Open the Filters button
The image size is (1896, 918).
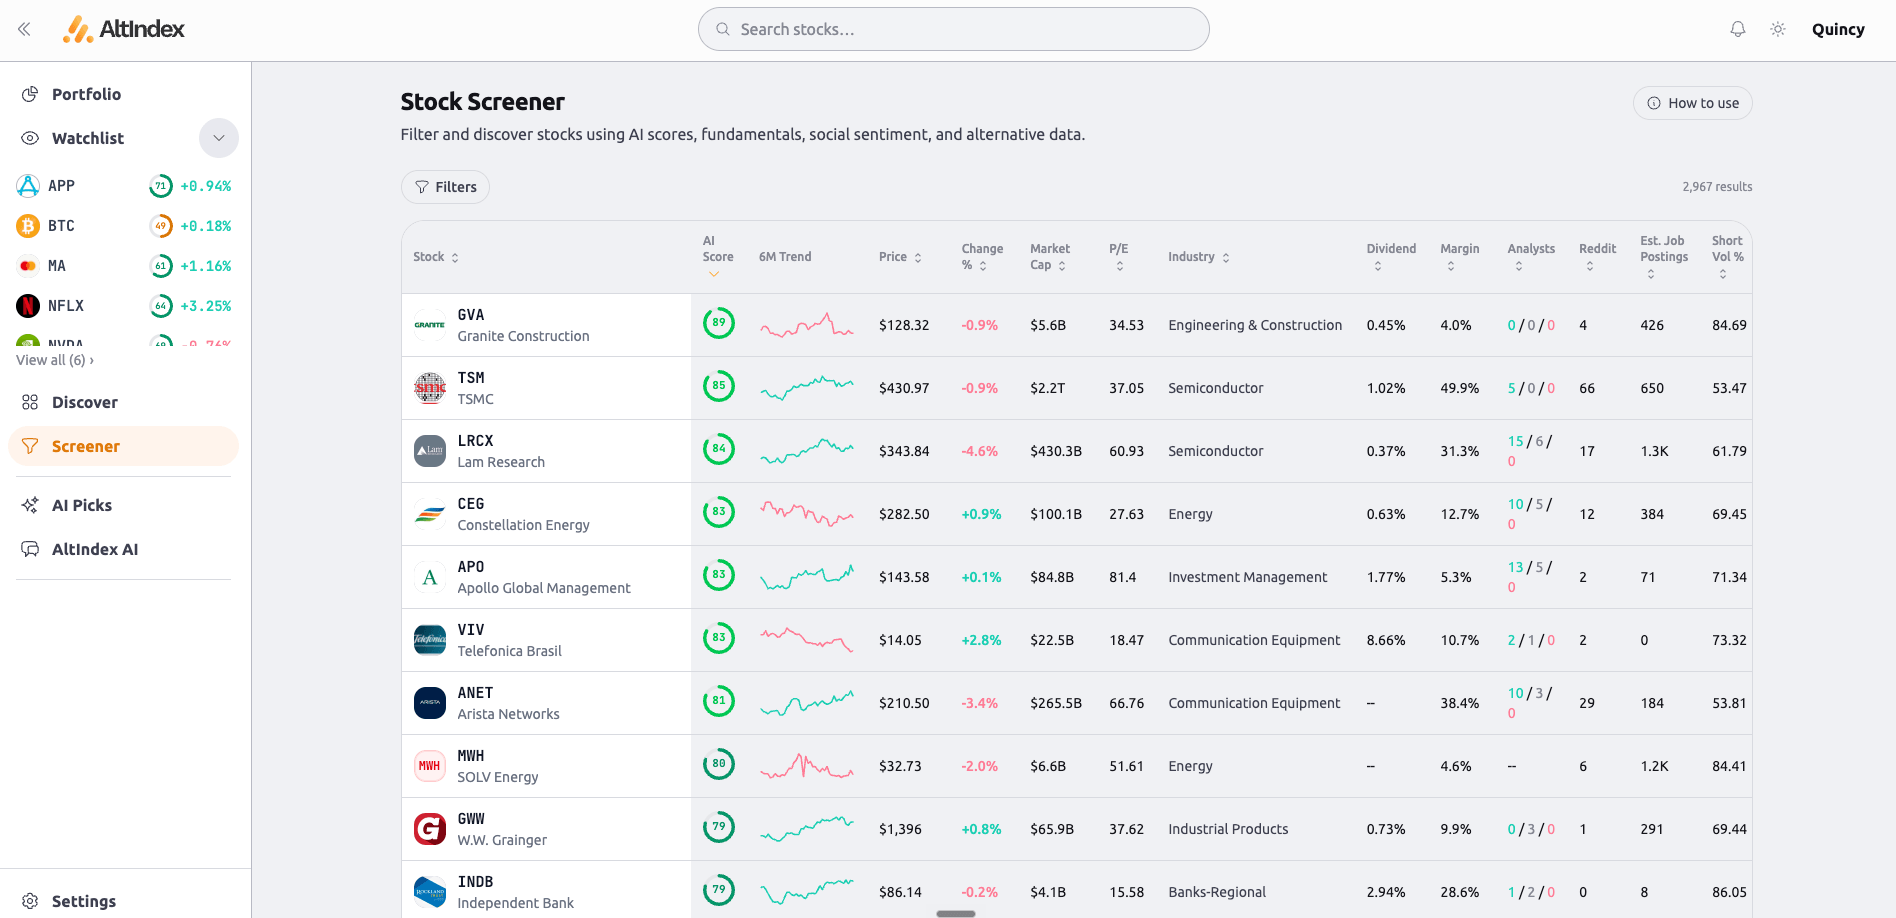pyautogui.click(x=445, y=187)
